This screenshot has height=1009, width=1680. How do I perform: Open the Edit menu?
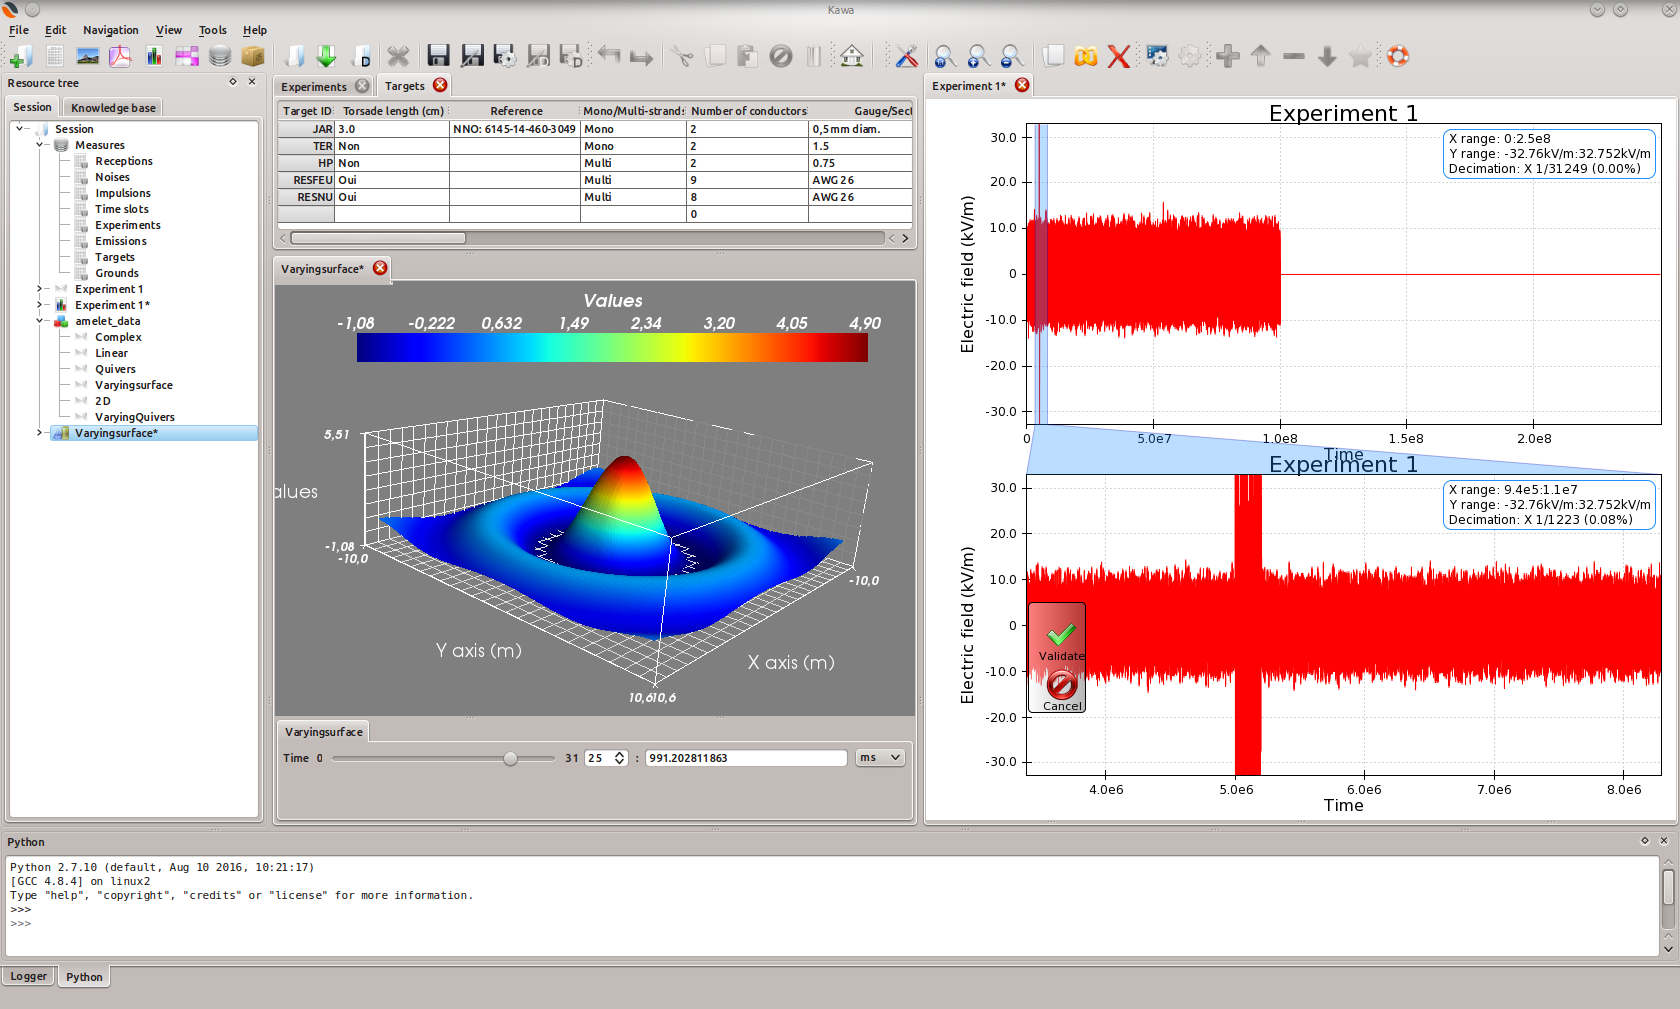point(55,30)
